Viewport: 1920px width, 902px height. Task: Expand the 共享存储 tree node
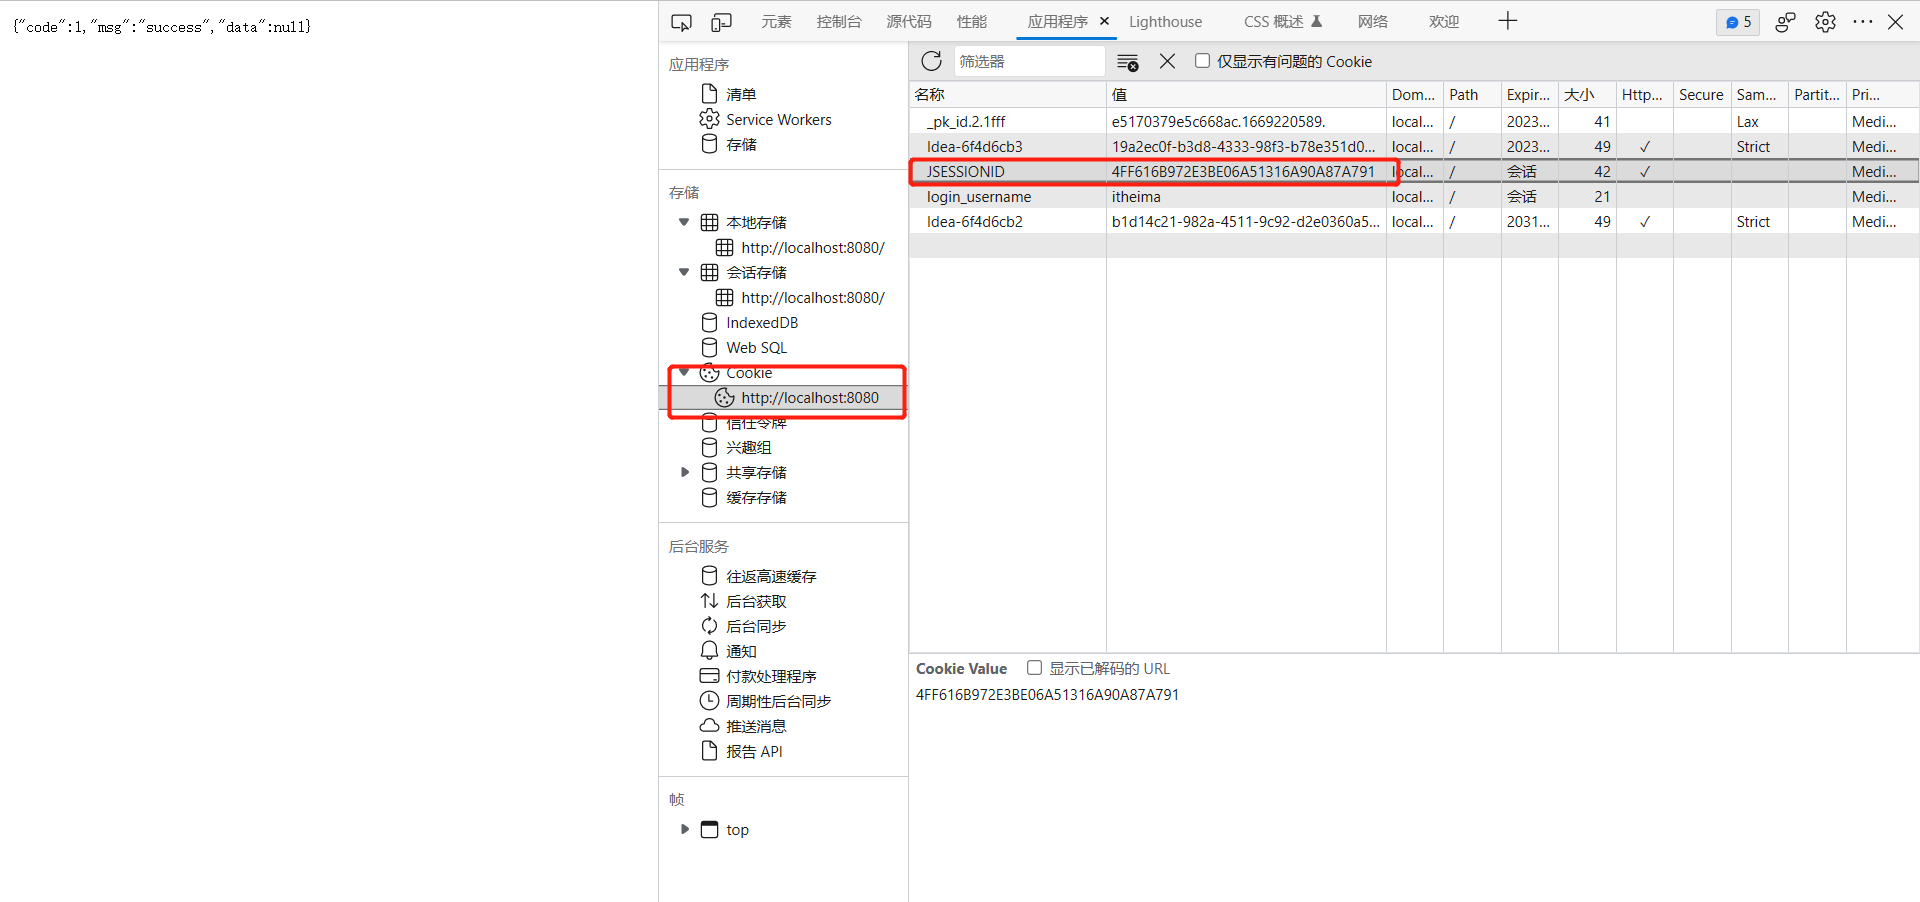coord(685,472)
